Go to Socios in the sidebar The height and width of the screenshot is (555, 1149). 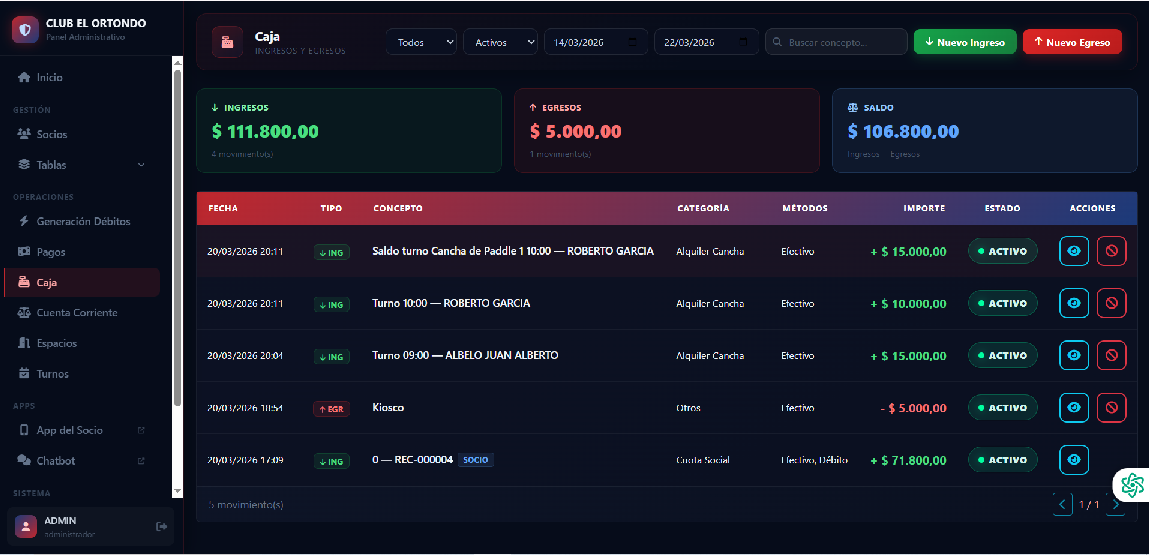(x=52, y=134)
